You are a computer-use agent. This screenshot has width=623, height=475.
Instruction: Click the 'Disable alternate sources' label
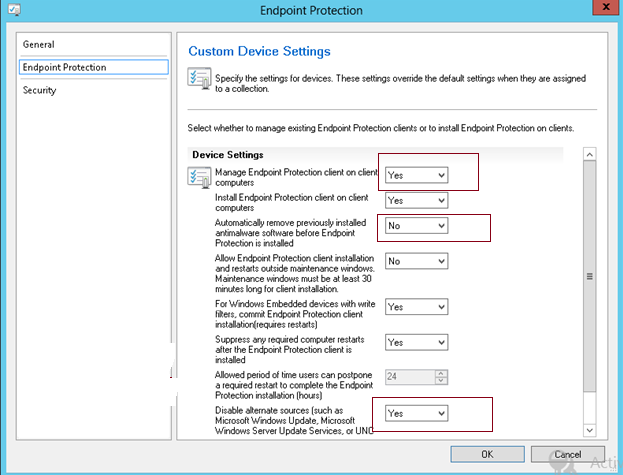pyautogui.click(x=294, y=420)
